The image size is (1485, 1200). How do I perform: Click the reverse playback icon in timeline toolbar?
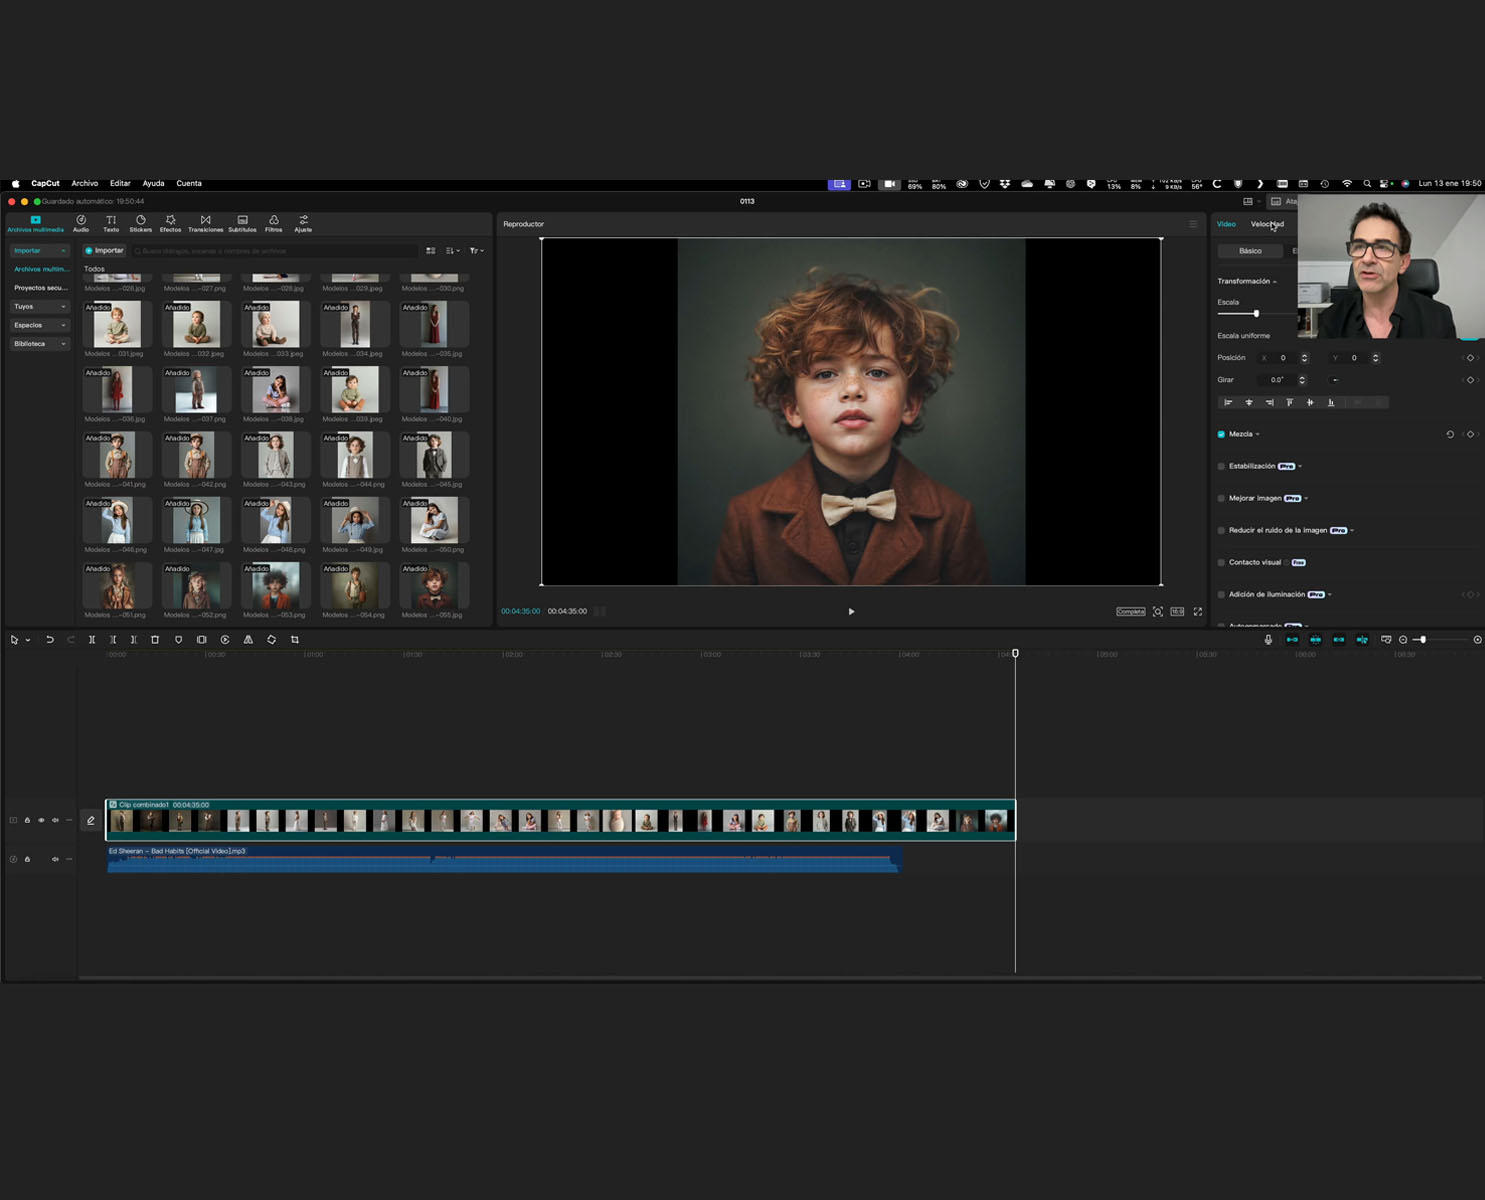pos(225,640)
